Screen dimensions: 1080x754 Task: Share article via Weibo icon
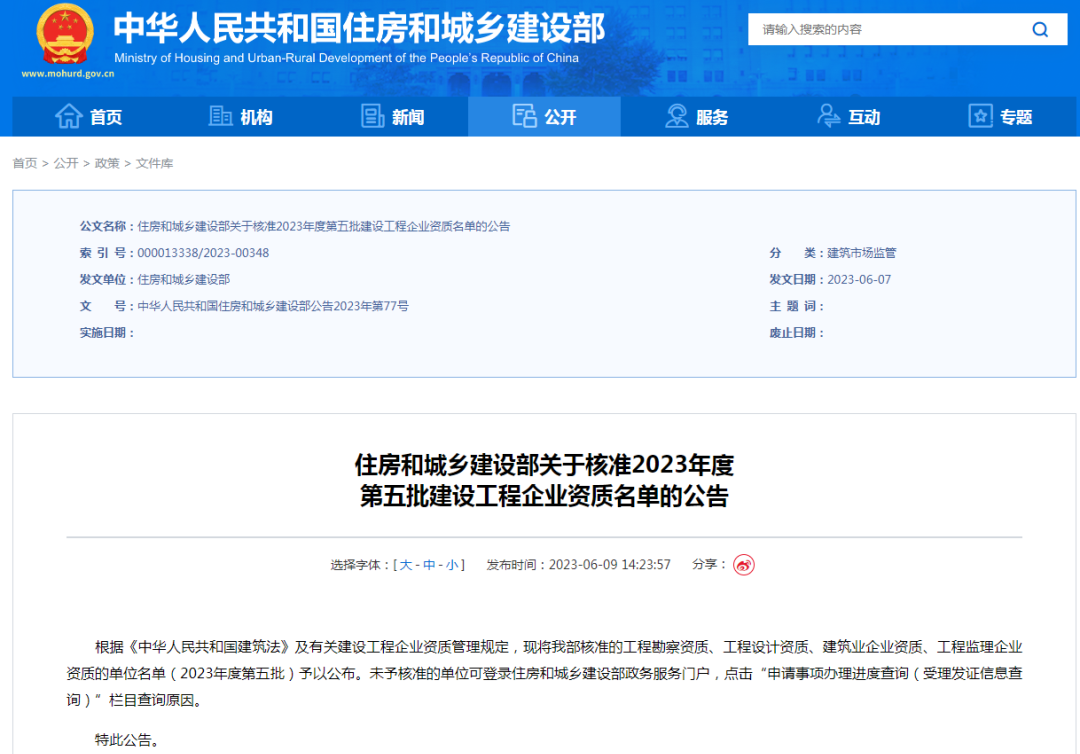click(x=743, y=565)
